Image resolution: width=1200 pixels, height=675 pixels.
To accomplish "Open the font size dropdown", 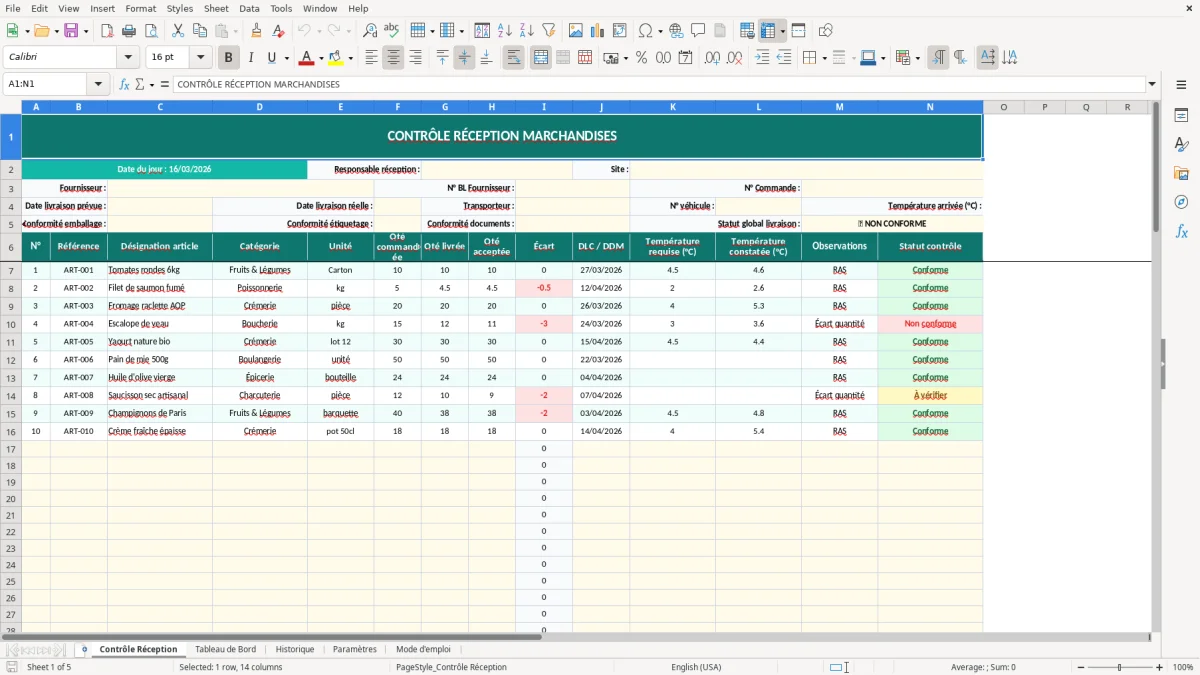I will pos(200,58).
